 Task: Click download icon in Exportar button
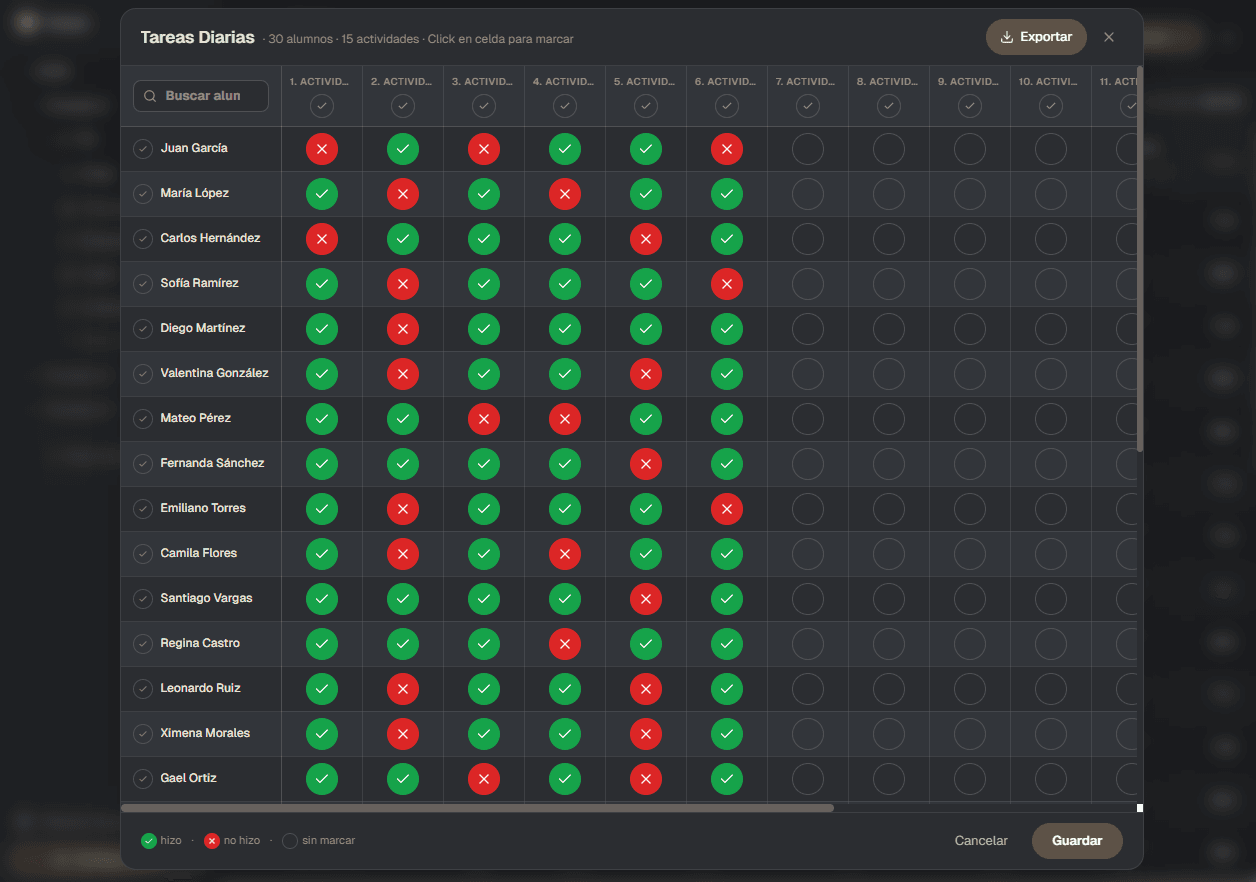click(x=1007, y=37)
